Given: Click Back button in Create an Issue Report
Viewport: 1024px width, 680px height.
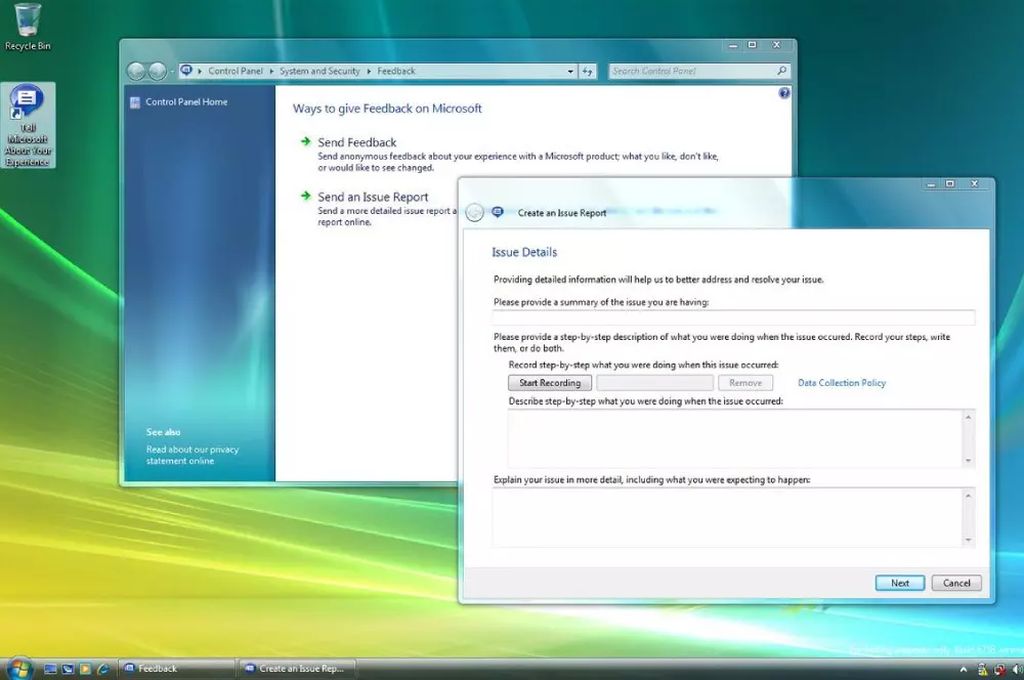Looking at the screenshot, I should click(x=475, y=212).
